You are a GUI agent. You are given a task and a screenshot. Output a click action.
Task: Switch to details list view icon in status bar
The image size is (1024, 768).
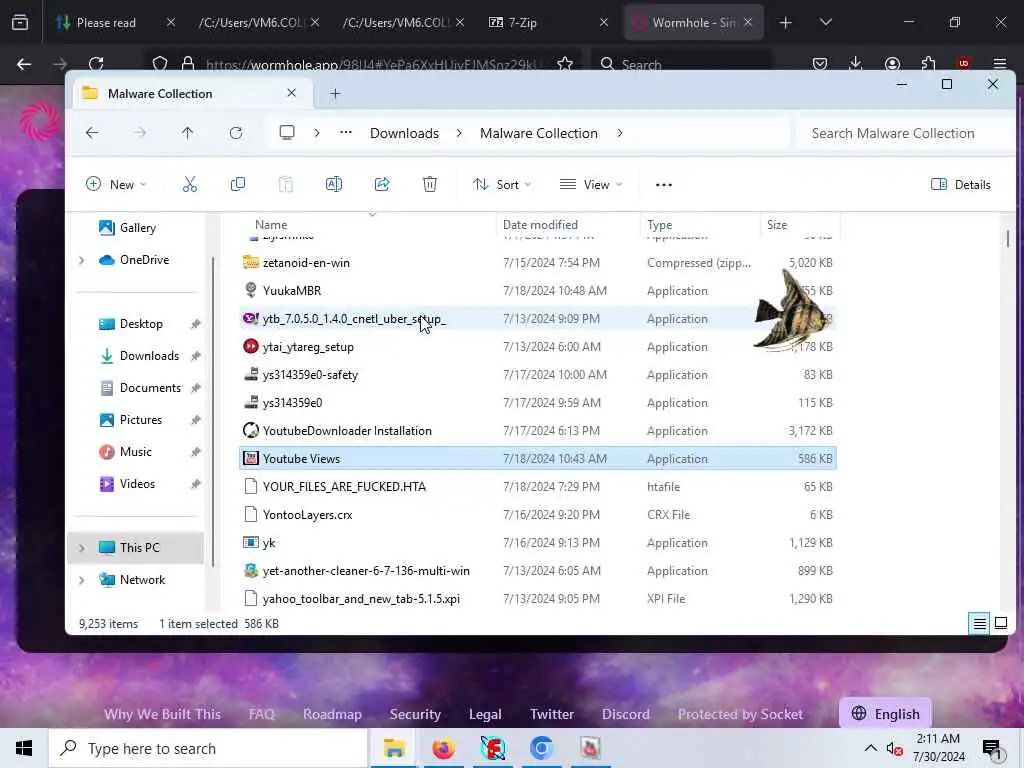pos(979,624)
